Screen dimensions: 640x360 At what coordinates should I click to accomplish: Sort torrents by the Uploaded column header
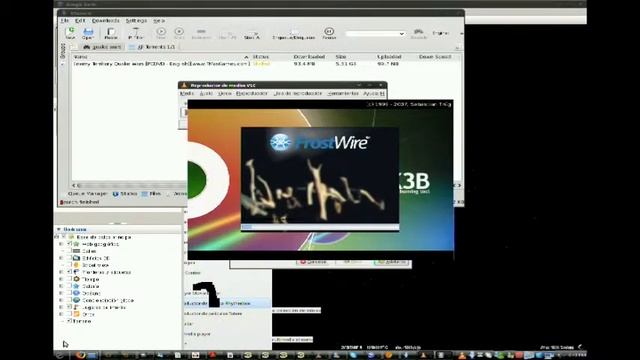[x=389, y=57]
